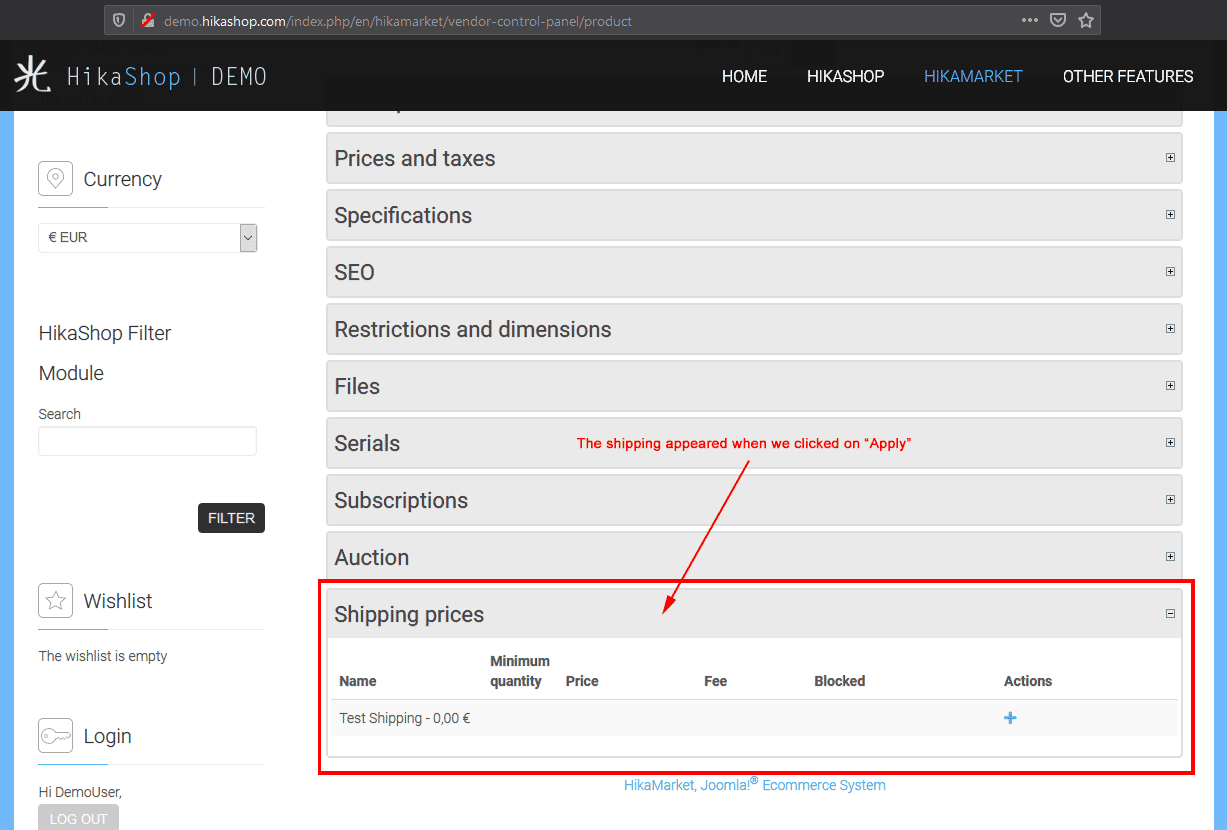The image size is (1227, 830).
Task: Click the Currency location pin icon
Action: [56, 179]
